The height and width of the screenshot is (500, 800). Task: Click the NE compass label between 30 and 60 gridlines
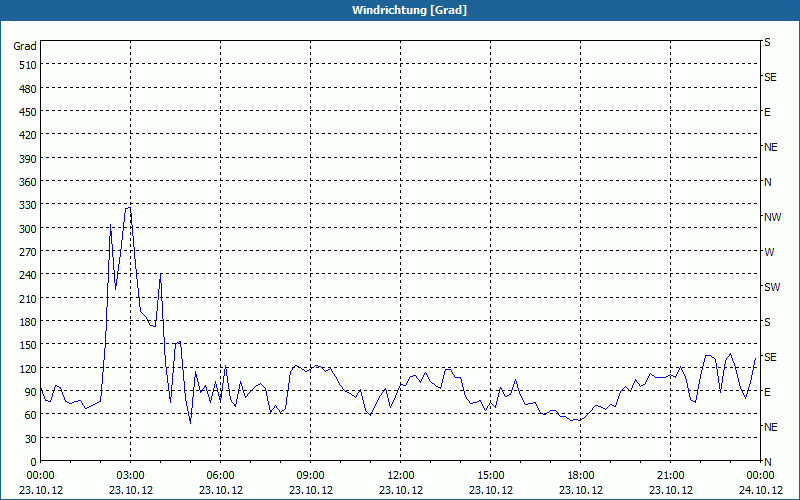(x=771, y=427)
